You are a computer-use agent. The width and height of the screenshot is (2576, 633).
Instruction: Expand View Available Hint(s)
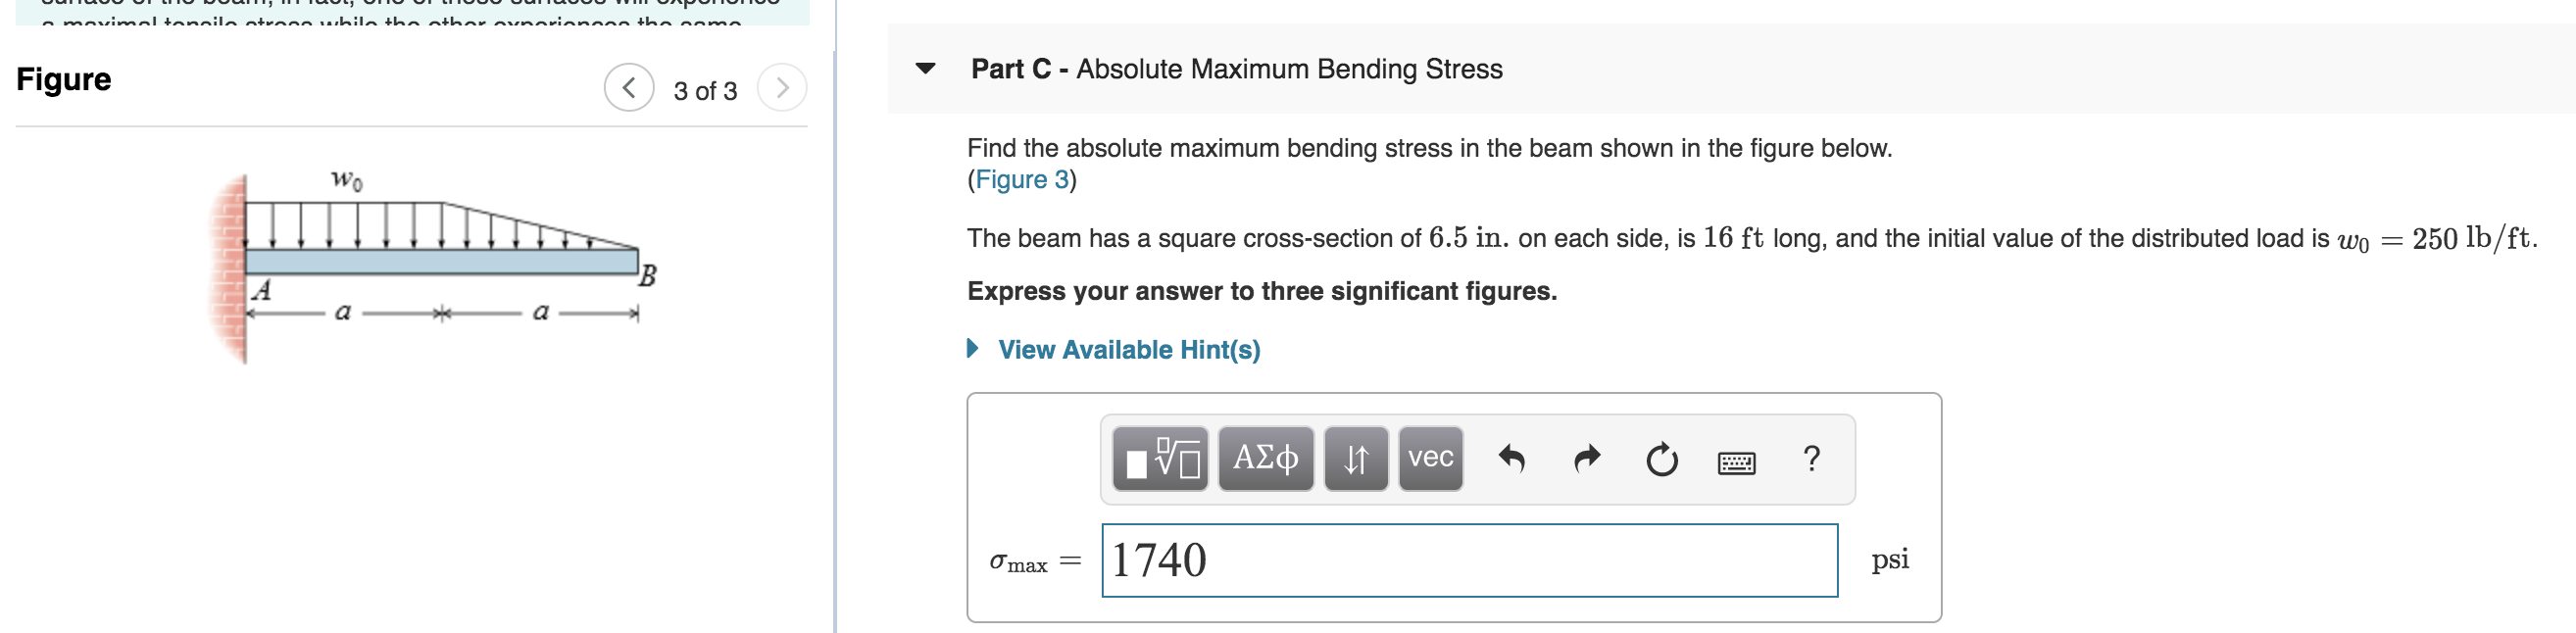point(1128,350)
